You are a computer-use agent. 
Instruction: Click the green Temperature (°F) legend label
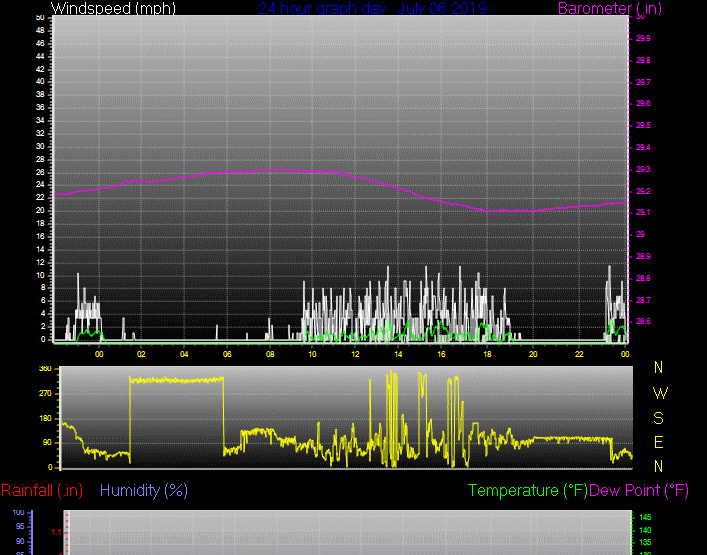point(528,490)
